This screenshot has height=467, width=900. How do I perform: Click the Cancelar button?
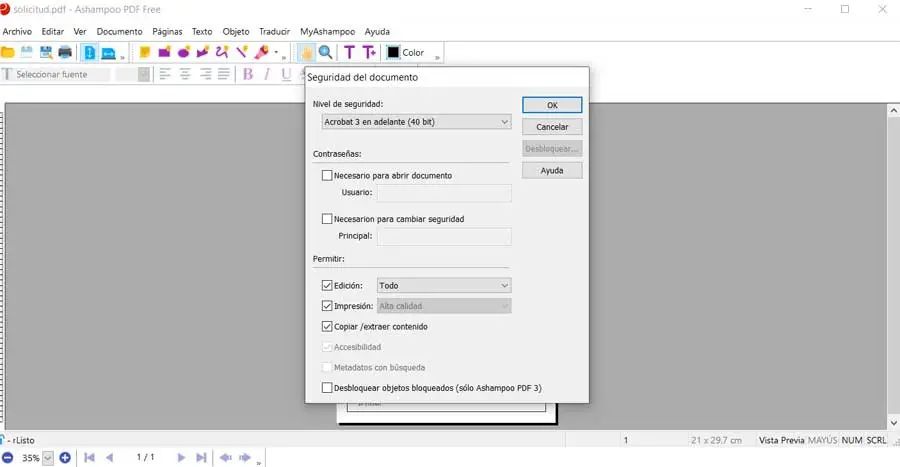[x=552, y=127]
